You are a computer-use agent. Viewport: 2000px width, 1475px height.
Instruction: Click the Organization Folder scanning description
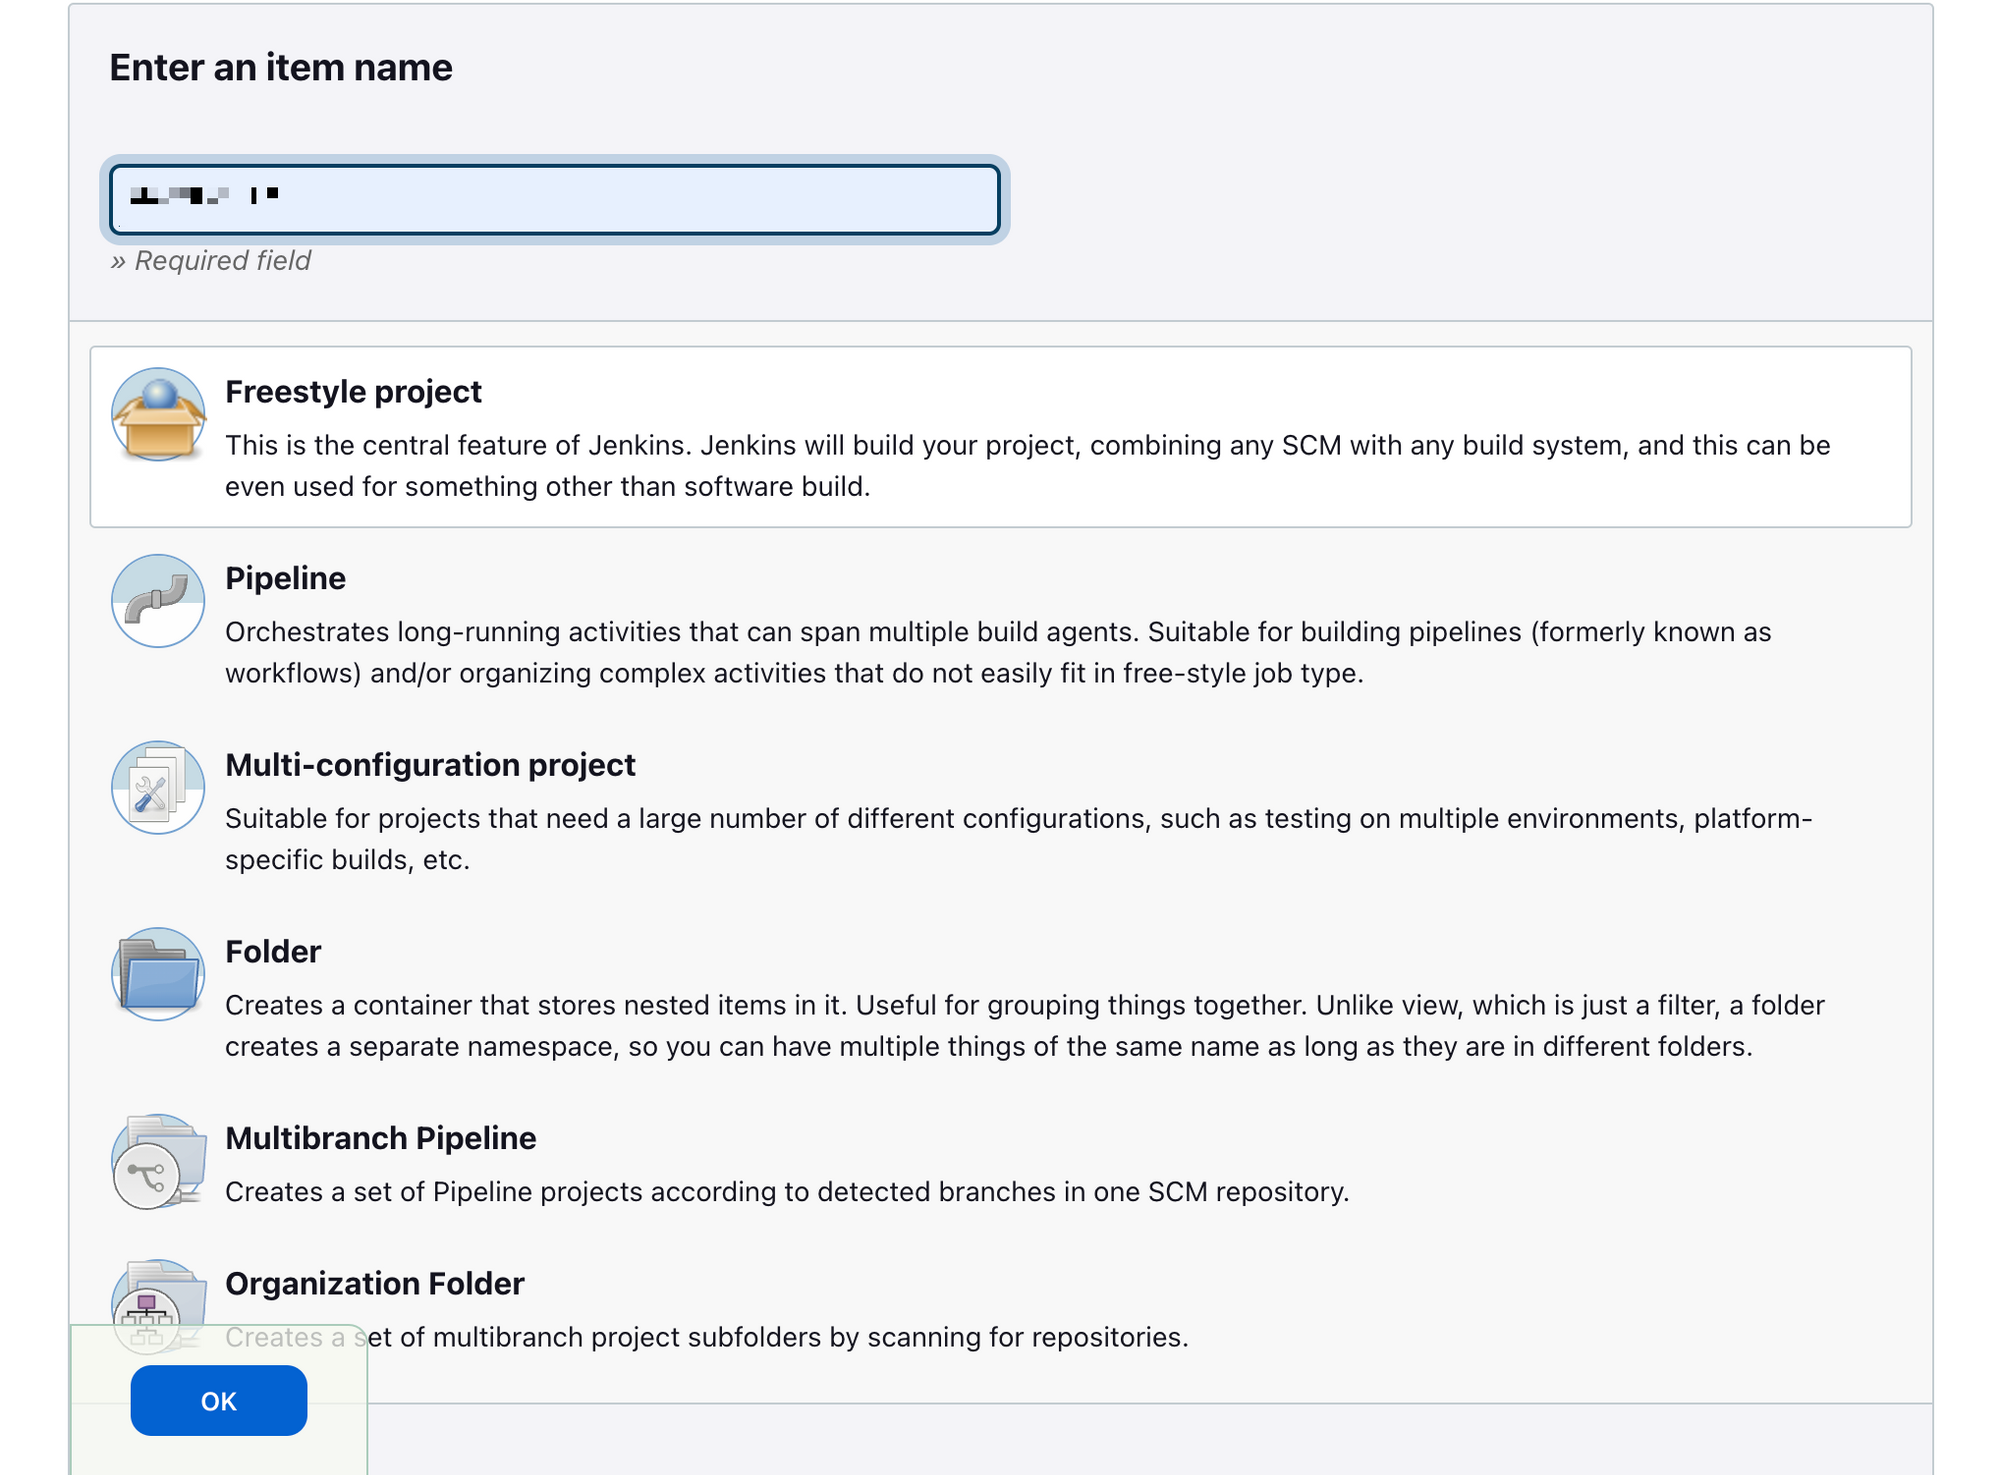pos(780,1337)
